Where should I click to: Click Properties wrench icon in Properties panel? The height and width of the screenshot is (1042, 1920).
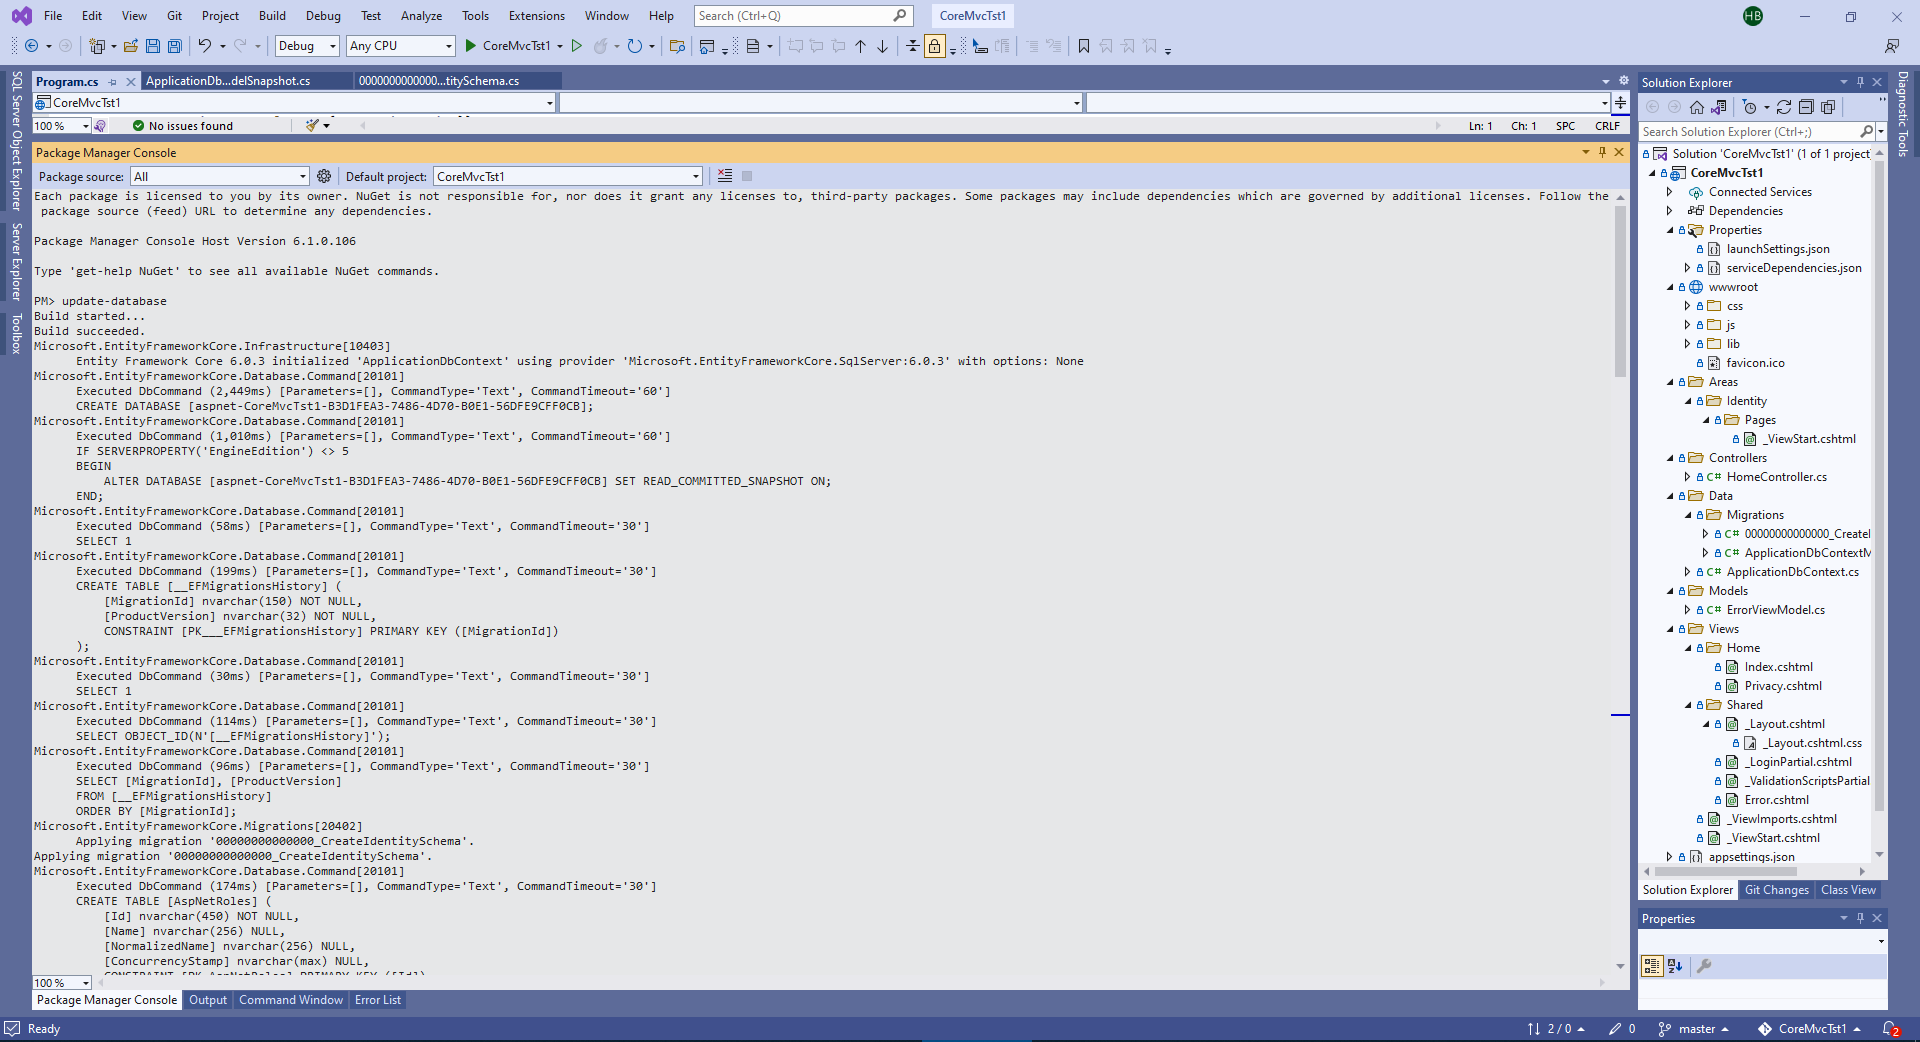pos(1704,966)
